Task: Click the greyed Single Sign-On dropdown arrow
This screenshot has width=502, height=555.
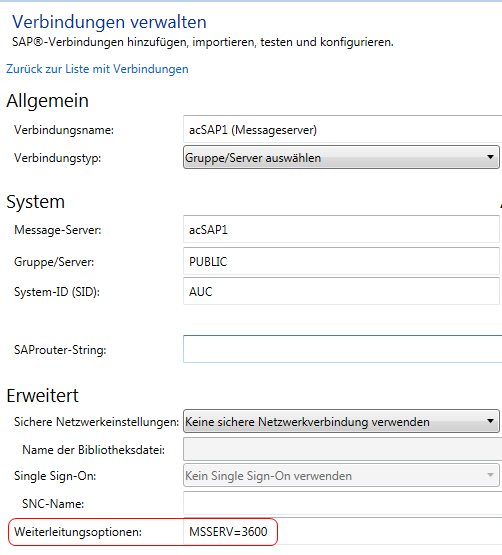Action: point(490,475)
